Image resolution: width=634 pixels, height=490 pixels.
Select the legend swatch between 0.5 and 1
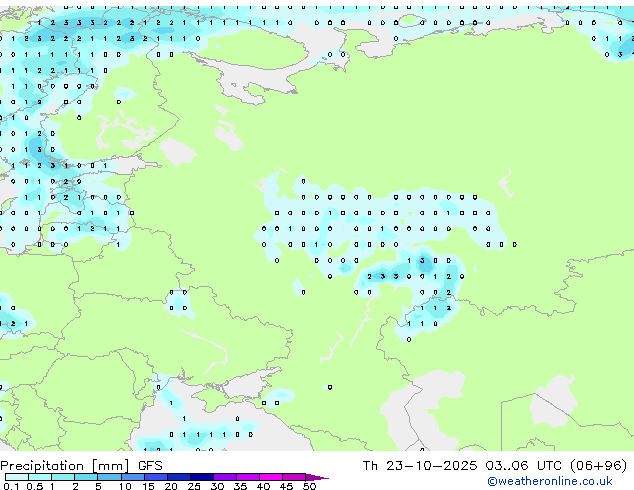point(40,477)
